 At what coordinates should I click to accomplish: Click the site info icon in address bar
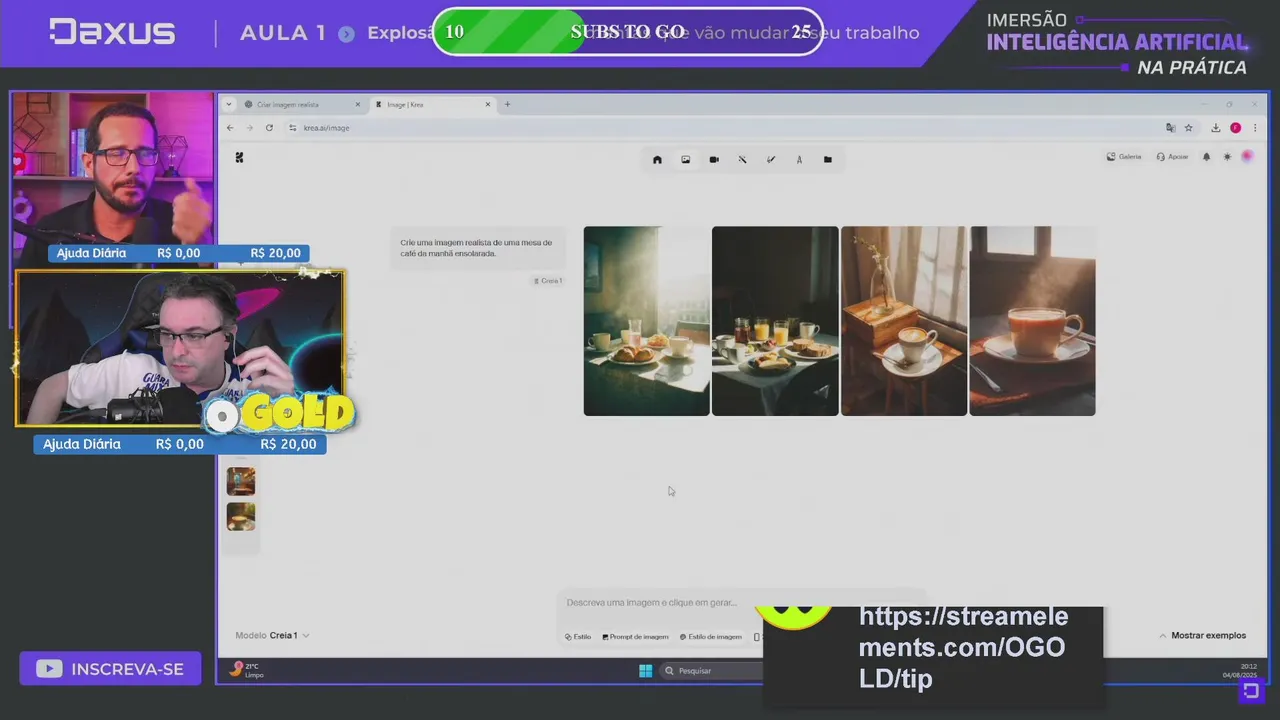tap(293, 128)
